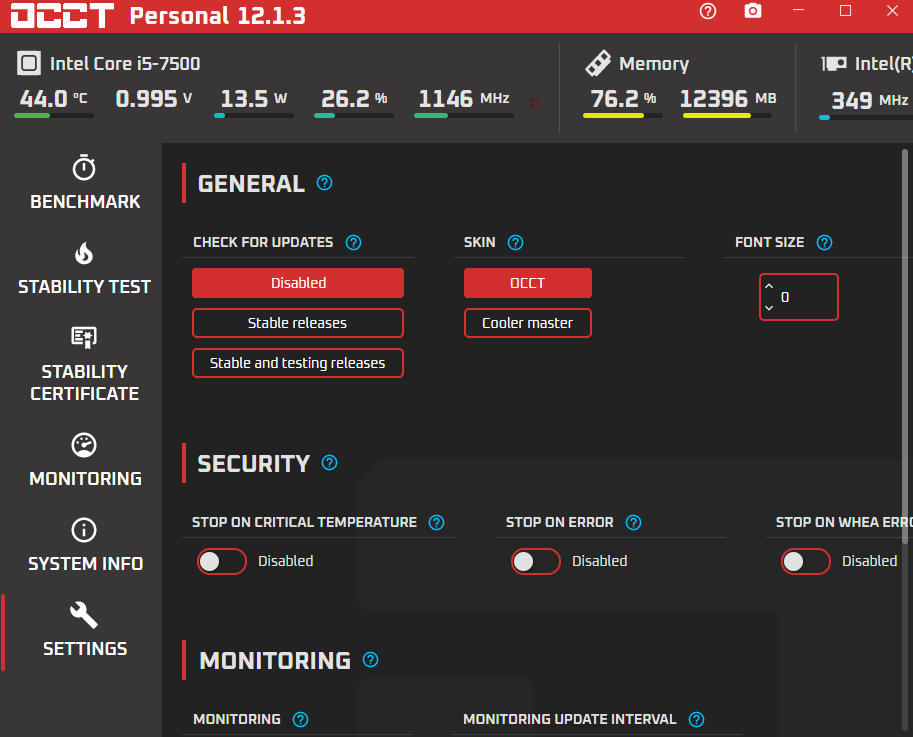Open help for Security section
The height and width of the screenshot is (737, 913).
[330, 463]
